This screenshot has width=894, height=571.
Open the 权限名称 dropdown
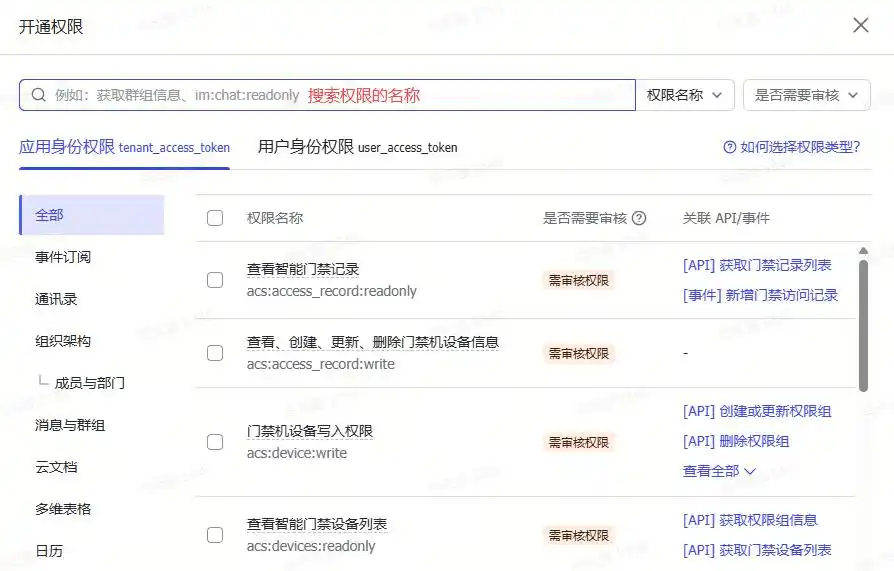click(685, 95)
